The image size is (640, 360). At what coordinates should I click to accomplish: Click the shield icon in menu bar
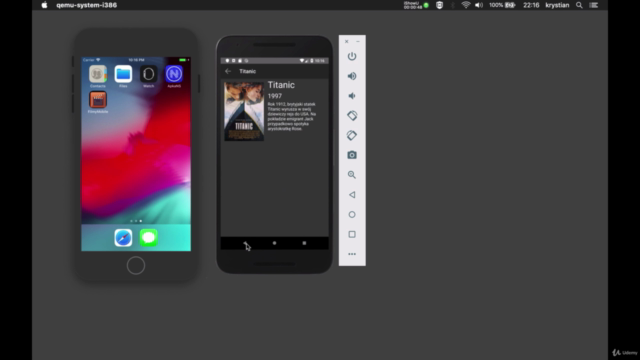point(440,5)
